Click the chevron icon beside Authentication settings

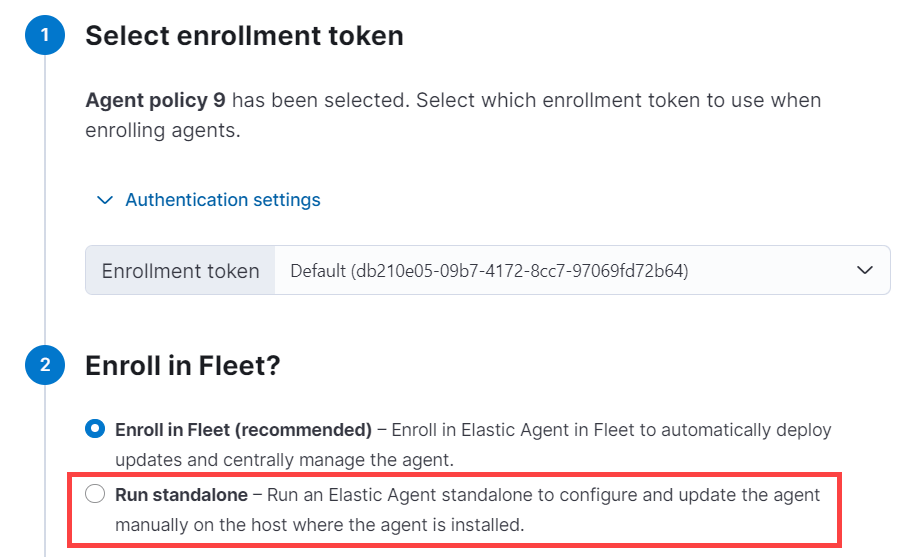[x=104, y=200]
